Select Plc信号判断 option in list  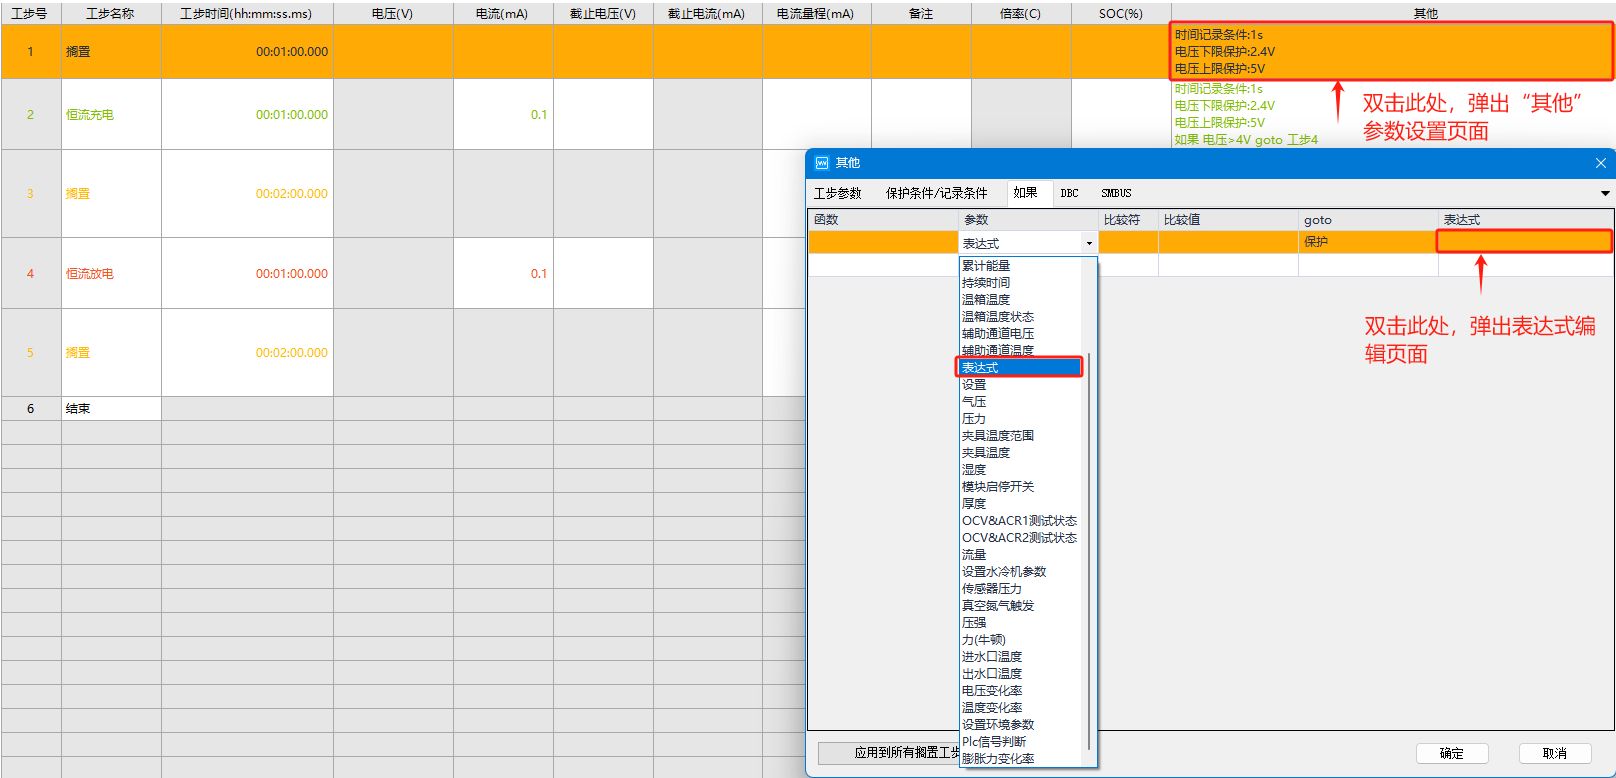click(x=994, y=741)
